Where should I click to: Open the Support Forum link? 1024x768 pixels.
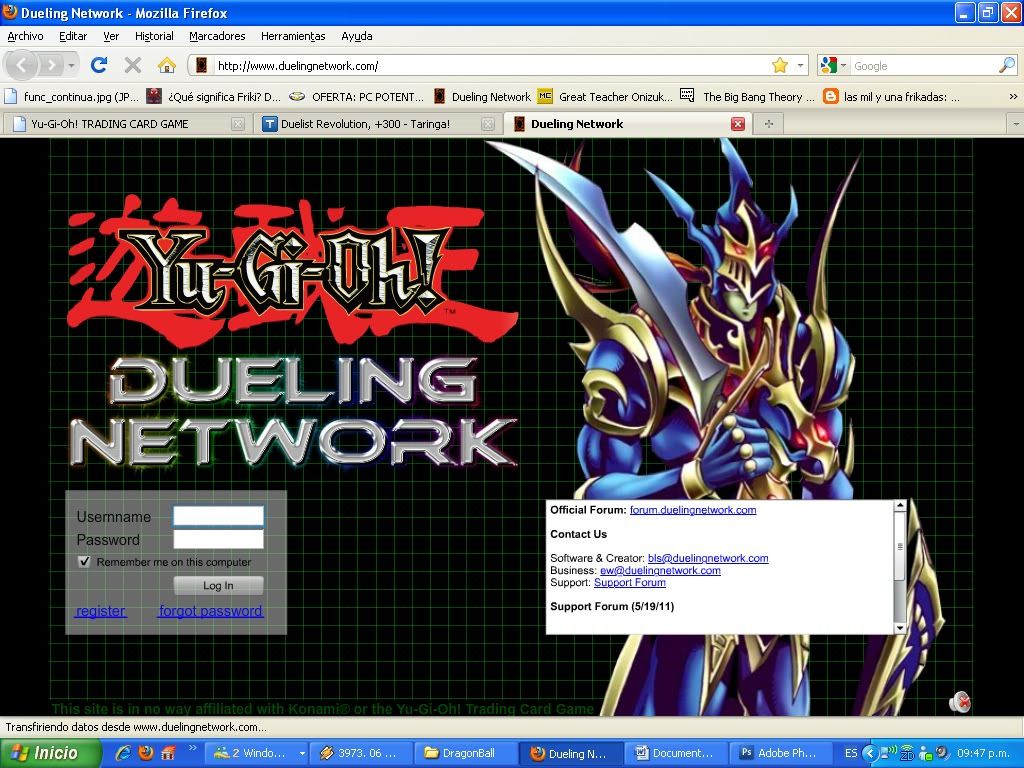coord(630,583)
